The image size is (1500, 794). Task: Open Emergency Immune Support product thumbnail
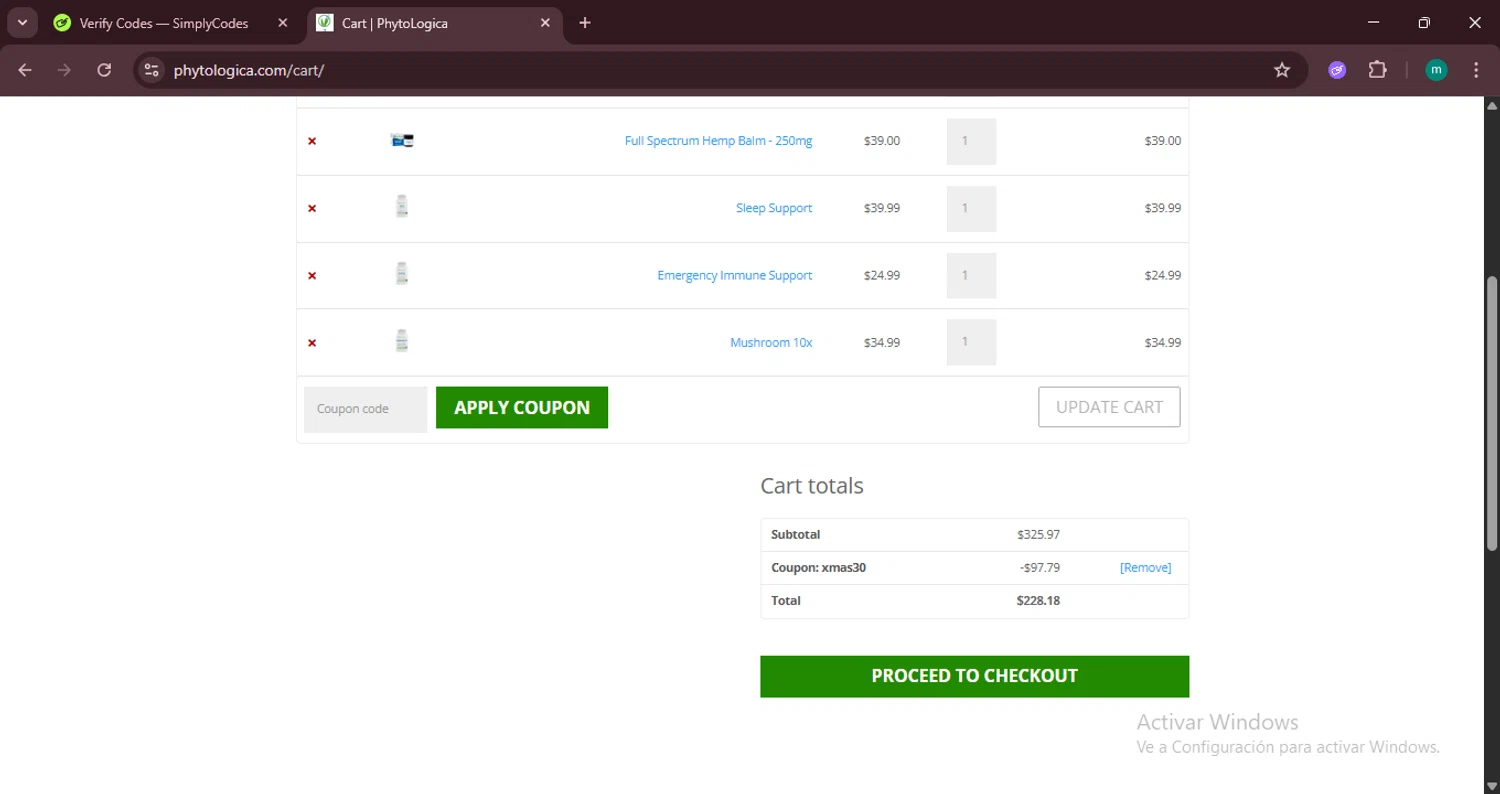(x=402, y=273)
